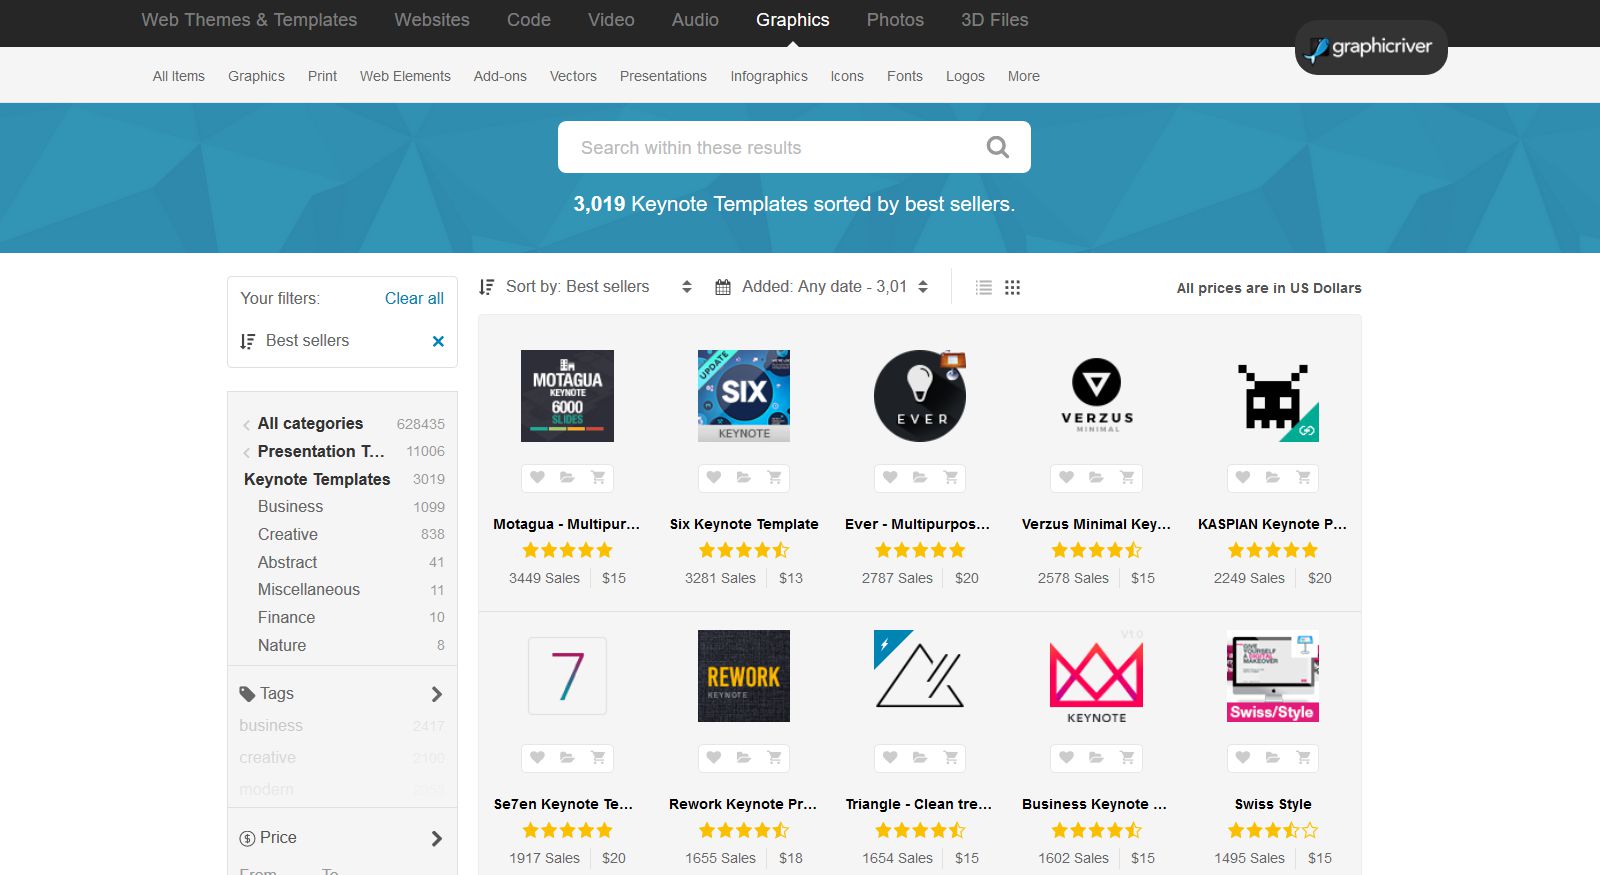Open the Photos section
The height and width of the screenshot is (875, 1600).
pos(895,20)
